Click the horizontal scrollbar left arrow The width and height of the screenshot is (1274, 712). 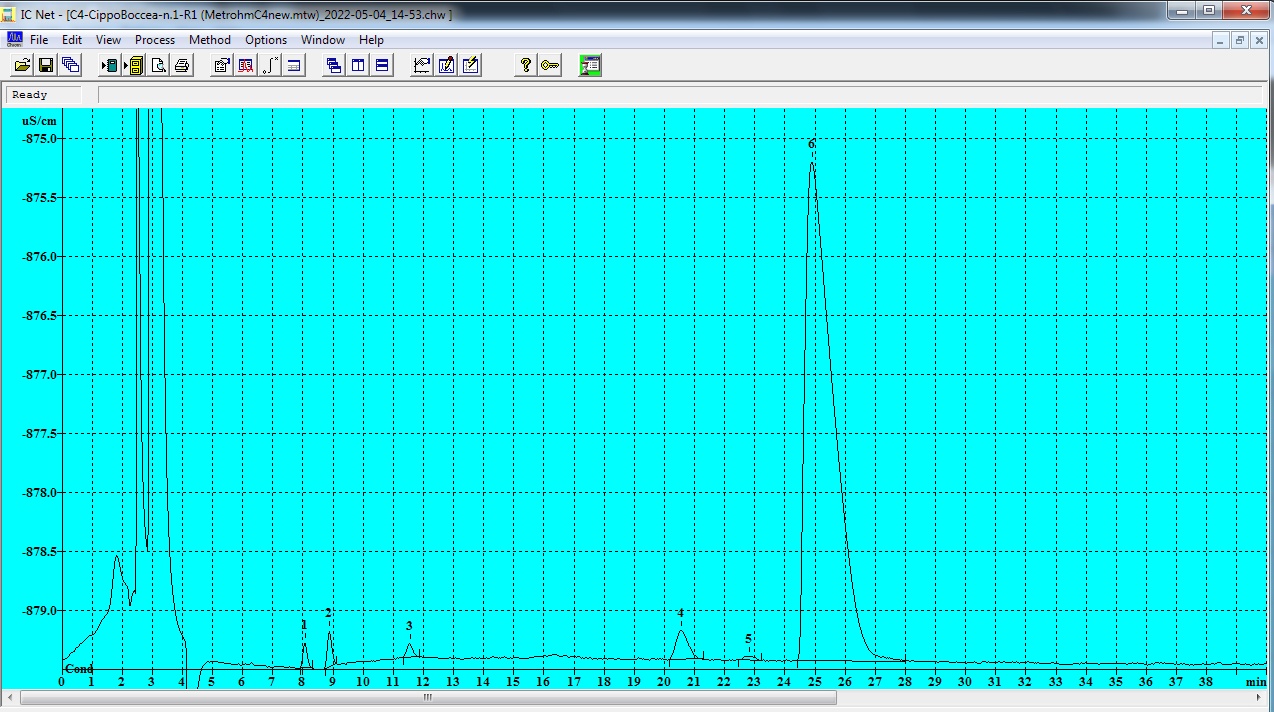click(x=10, y=698)
